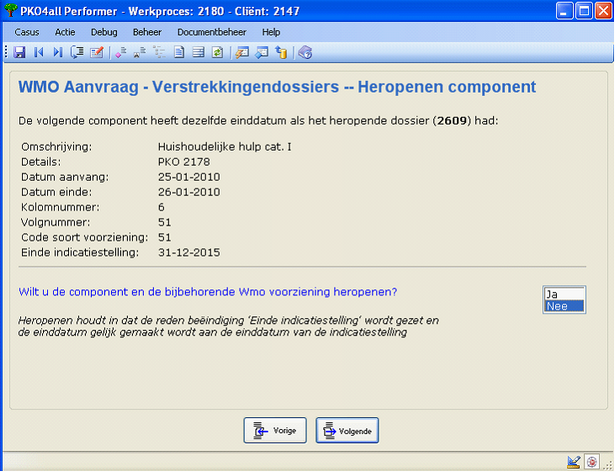Open the Actie menu
Viewport: 615px width, 472px height.
pos(65,32)
